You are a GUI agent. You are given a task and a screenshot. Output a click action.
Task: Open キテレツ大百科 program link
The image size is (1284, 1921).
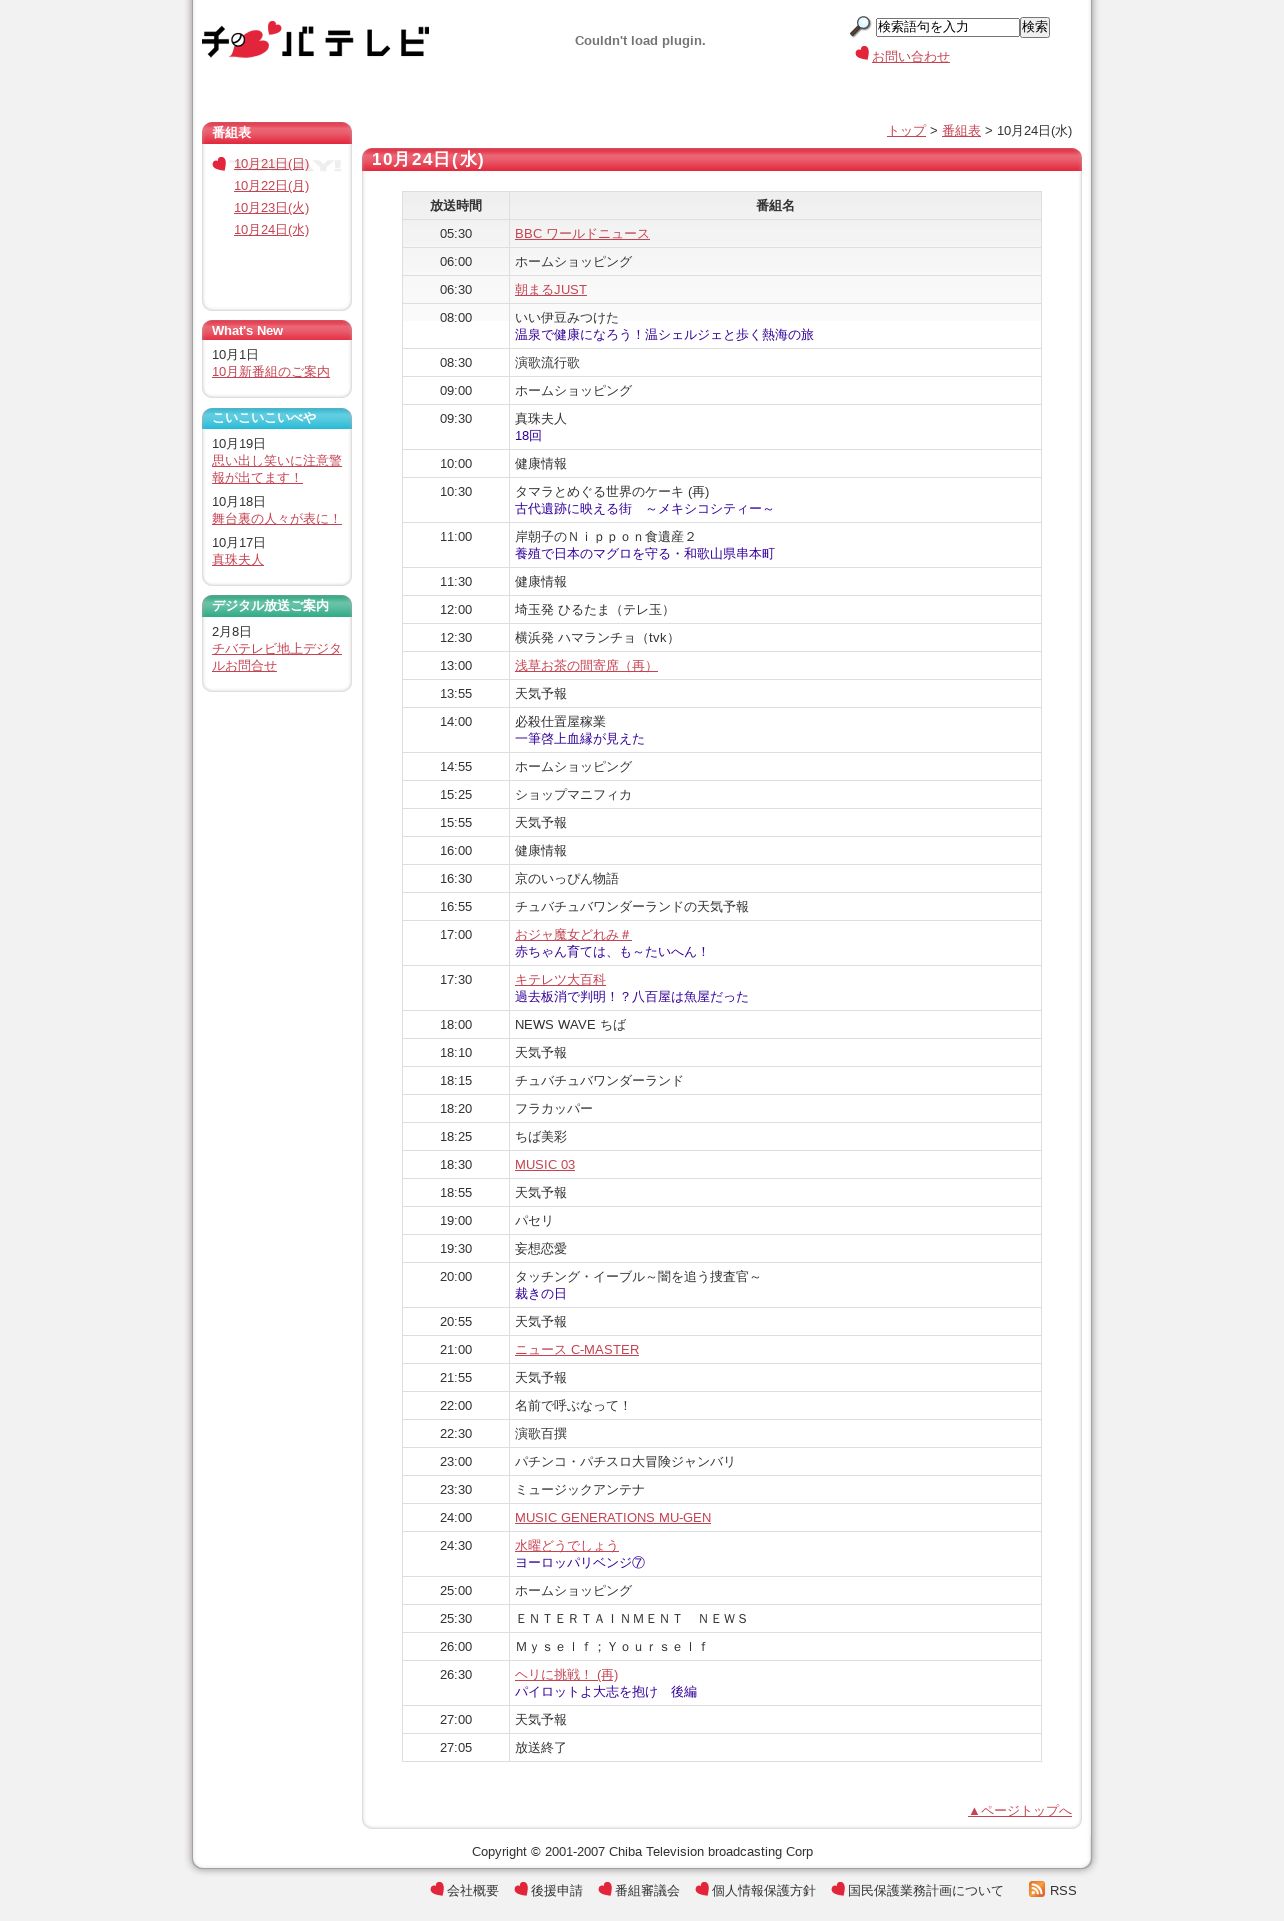[x=560, y=980]
